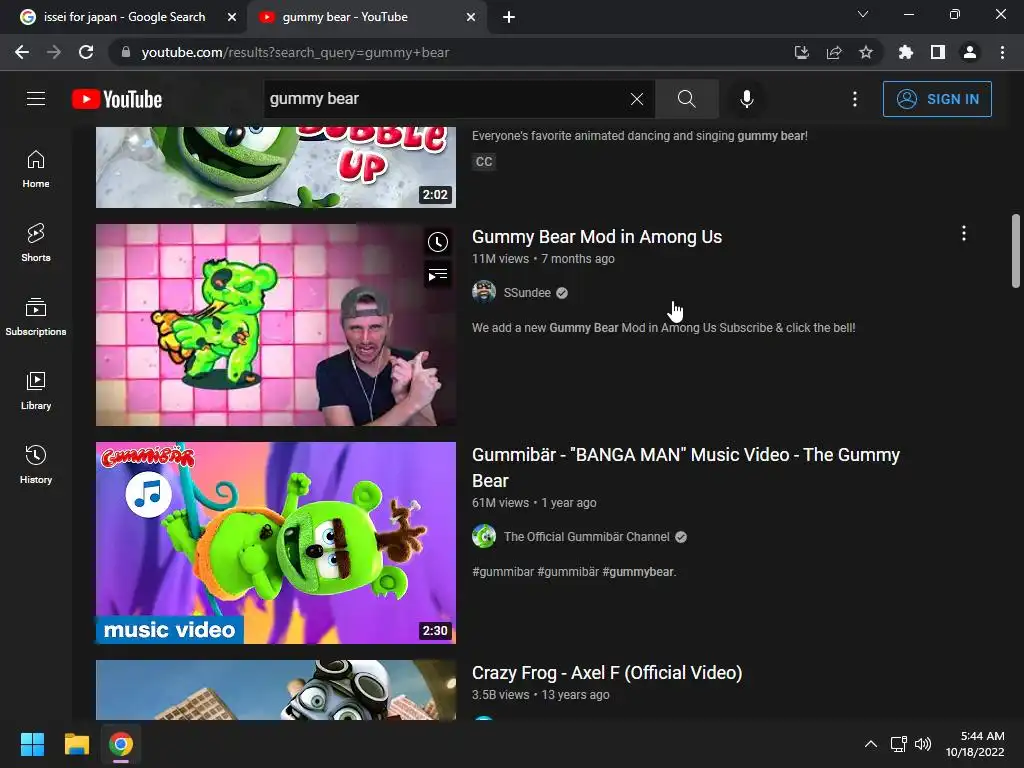The image size is (1024, 768).
Task: Open Crazy Frog Axel F title
Action: pyautogui.click(x=607, y=673)
